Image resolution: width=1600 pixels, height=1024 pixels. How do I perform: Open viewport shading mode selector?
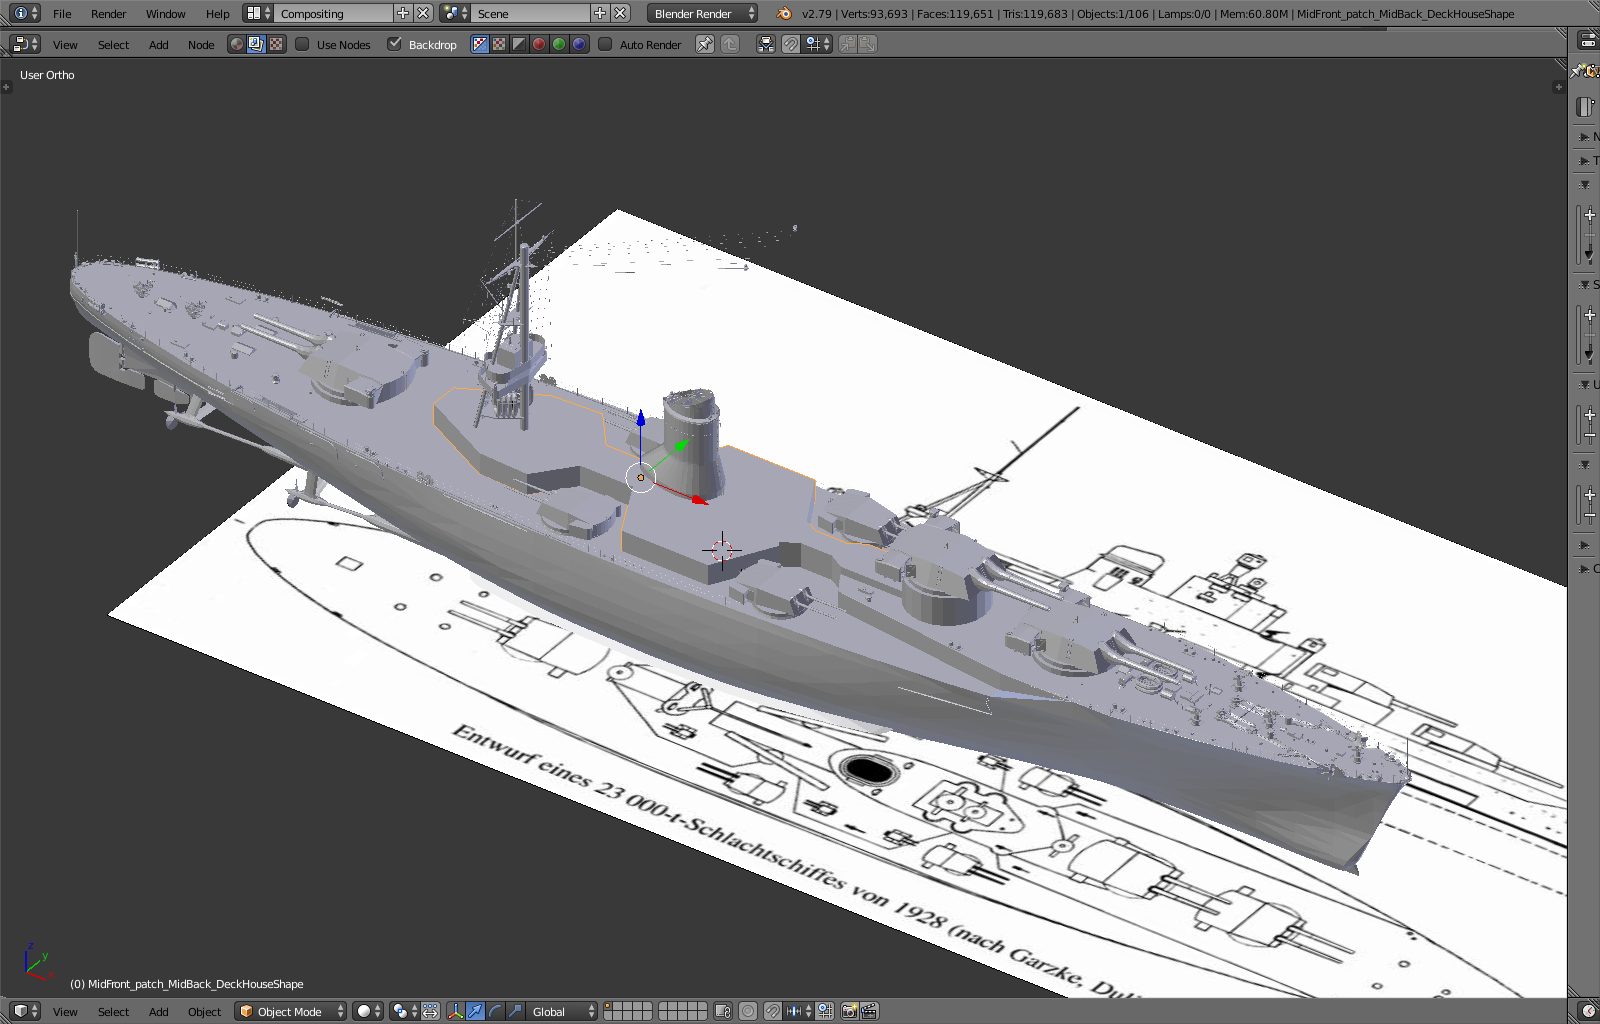point(368,1011)
